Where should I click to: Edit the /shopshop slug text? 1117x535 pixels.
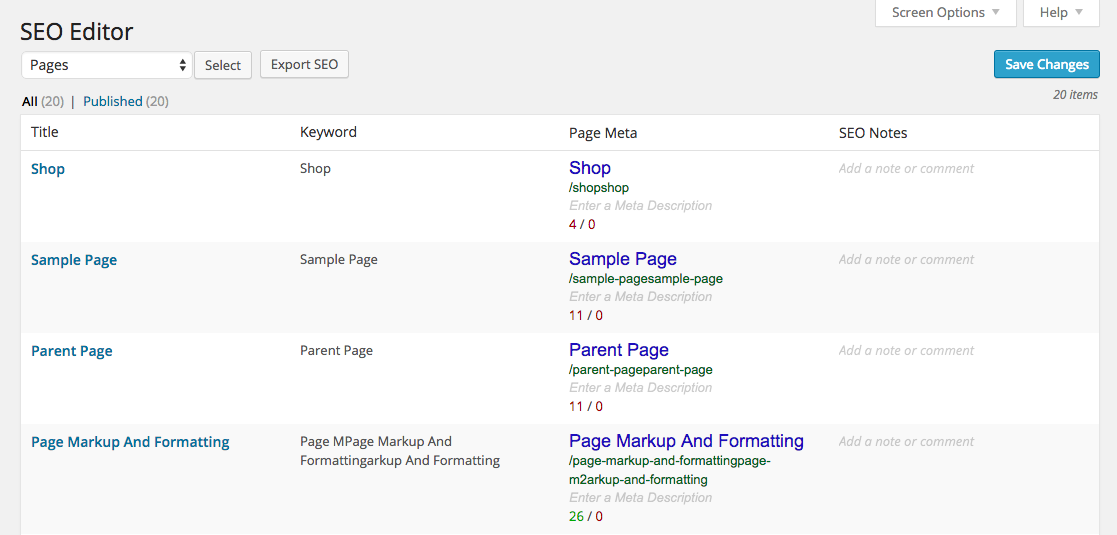pyautogui.click(x=599, y=187)
